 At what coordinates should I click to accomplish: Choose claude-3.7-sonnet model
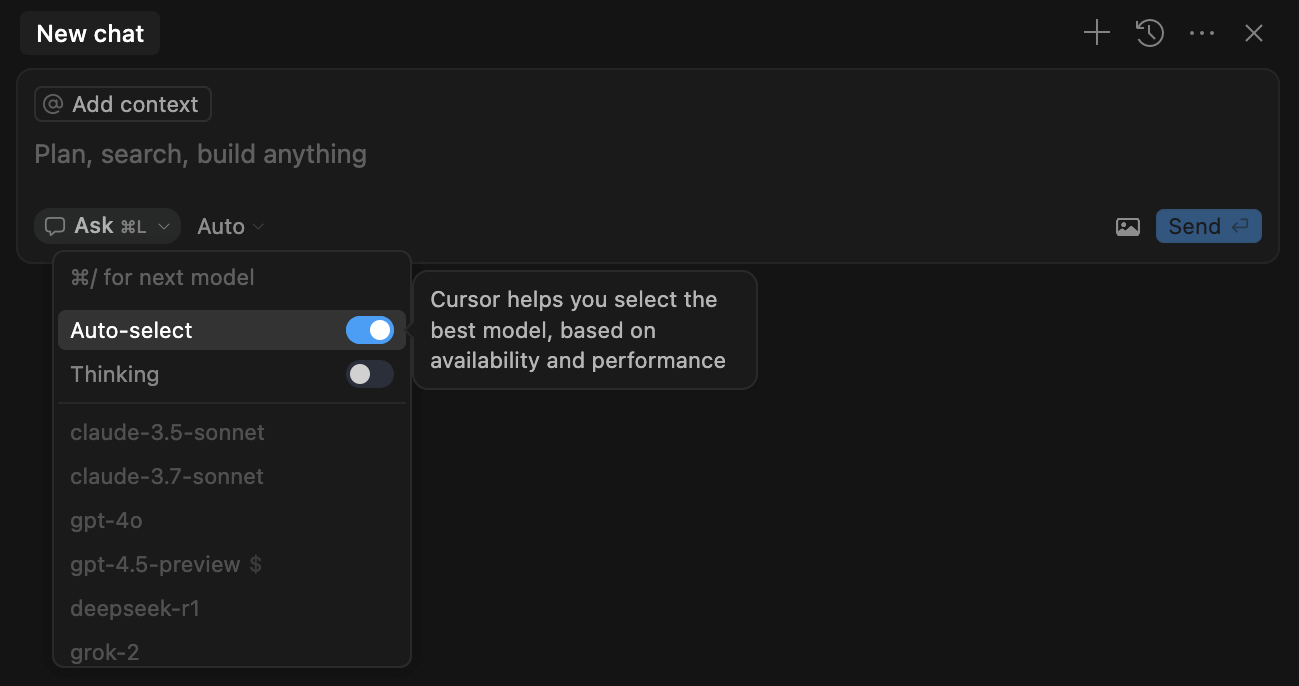pyautogui.click(x=232, y=477)
